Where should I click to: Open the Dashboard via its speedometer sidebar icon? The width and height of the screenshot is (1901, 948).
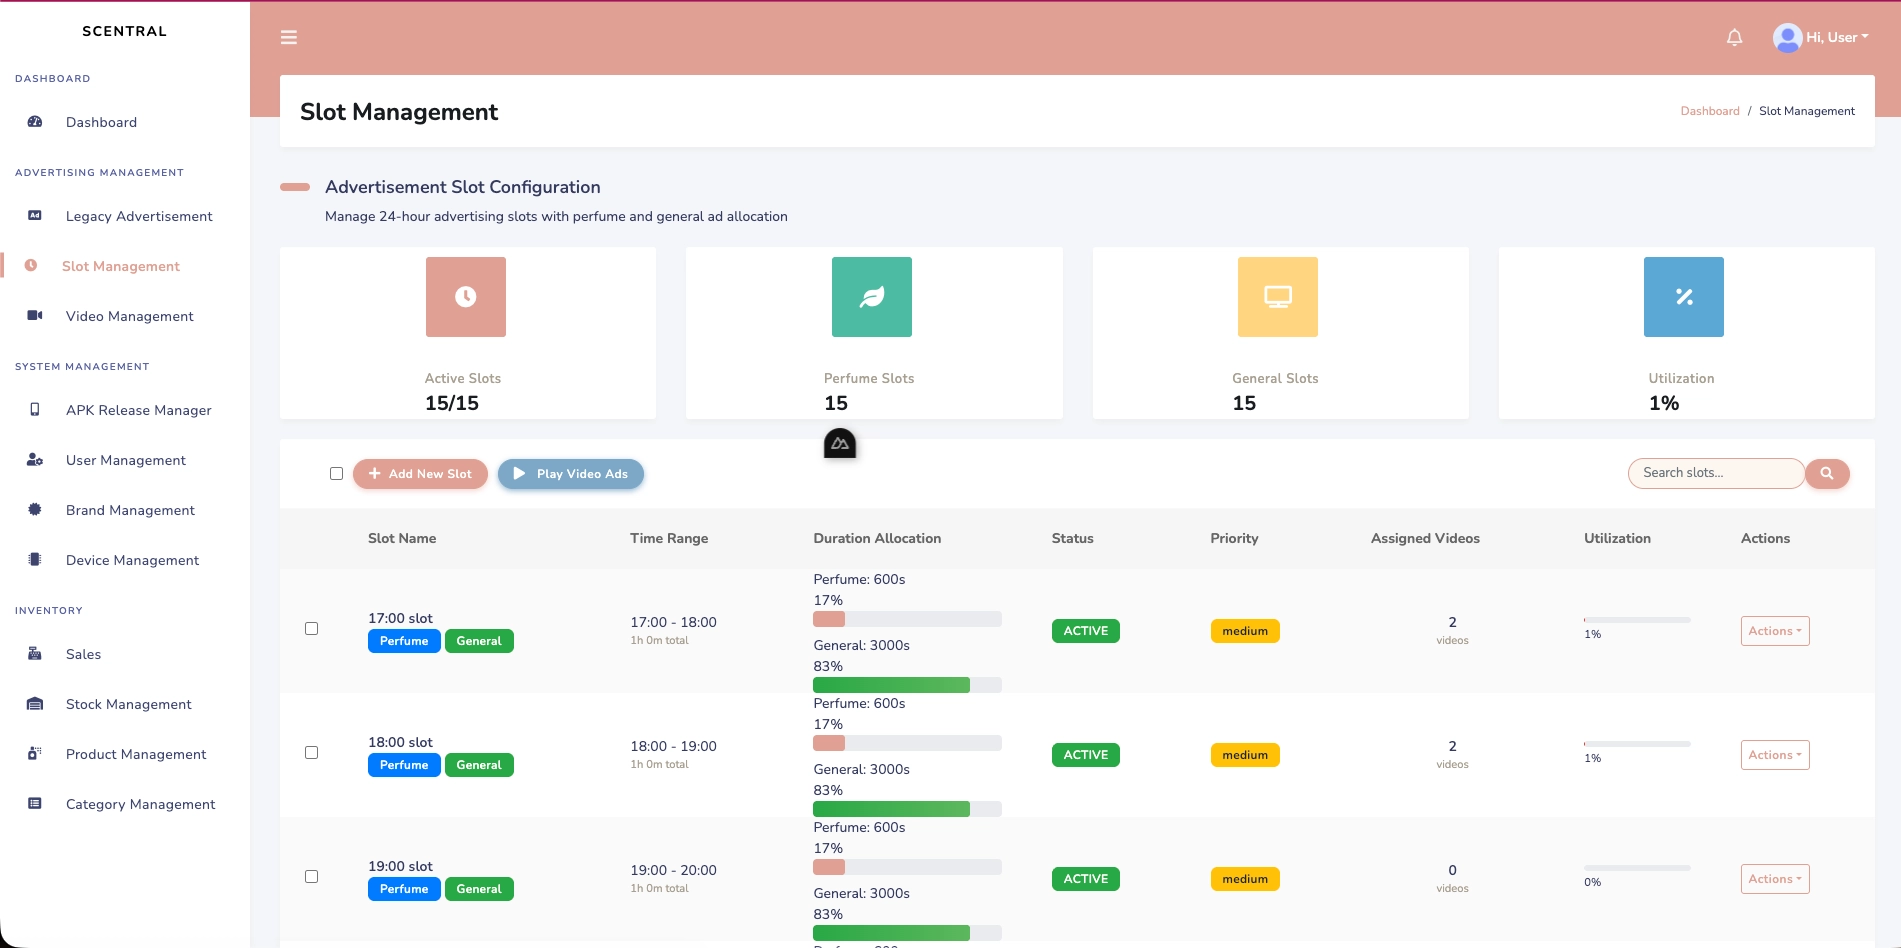[34, 122]
